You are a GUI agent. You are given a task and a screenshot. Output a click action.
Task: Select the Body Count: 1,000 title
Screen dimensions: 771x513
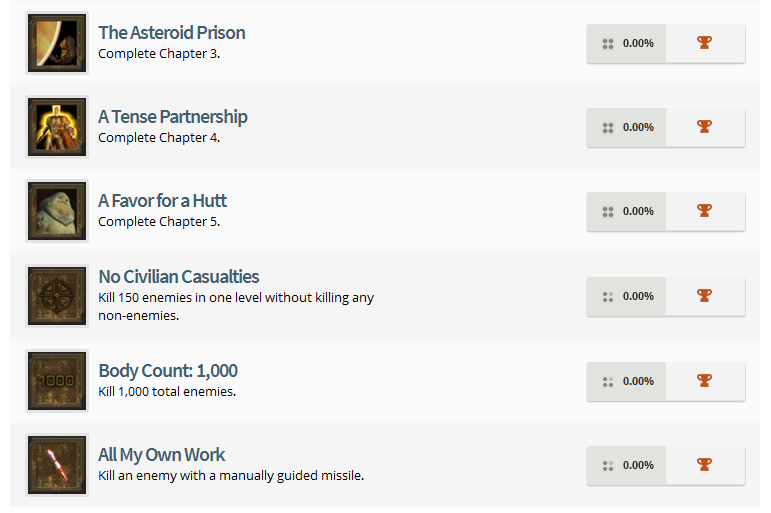167,371
